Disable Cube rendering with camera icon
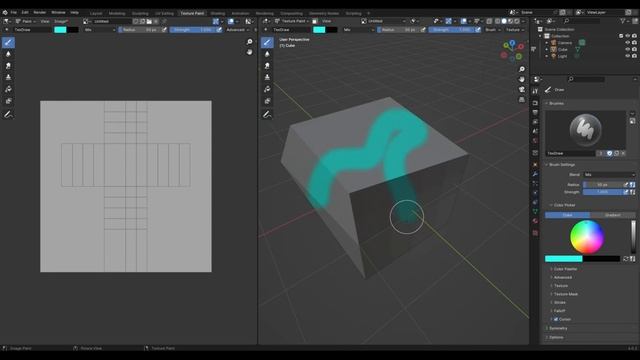Viewport: 640px width, 360px height. coord(634,49)
